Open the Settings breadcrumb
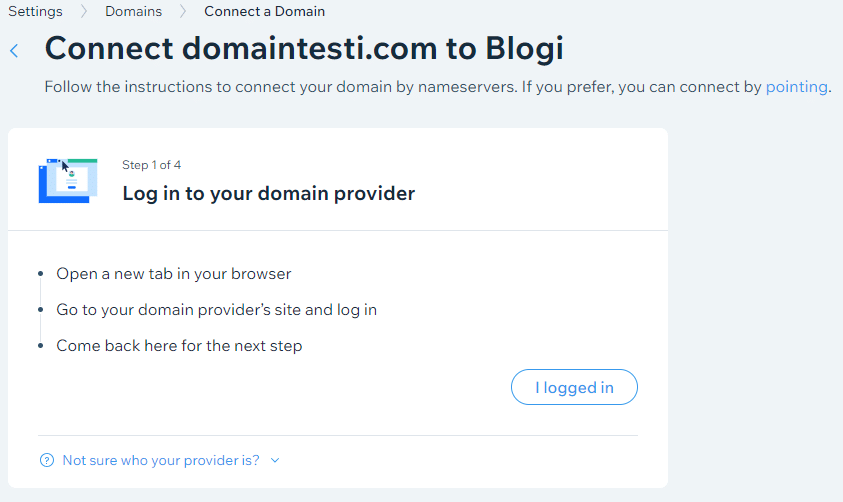This screenshot has width=843, height=502. pos(35,12)
